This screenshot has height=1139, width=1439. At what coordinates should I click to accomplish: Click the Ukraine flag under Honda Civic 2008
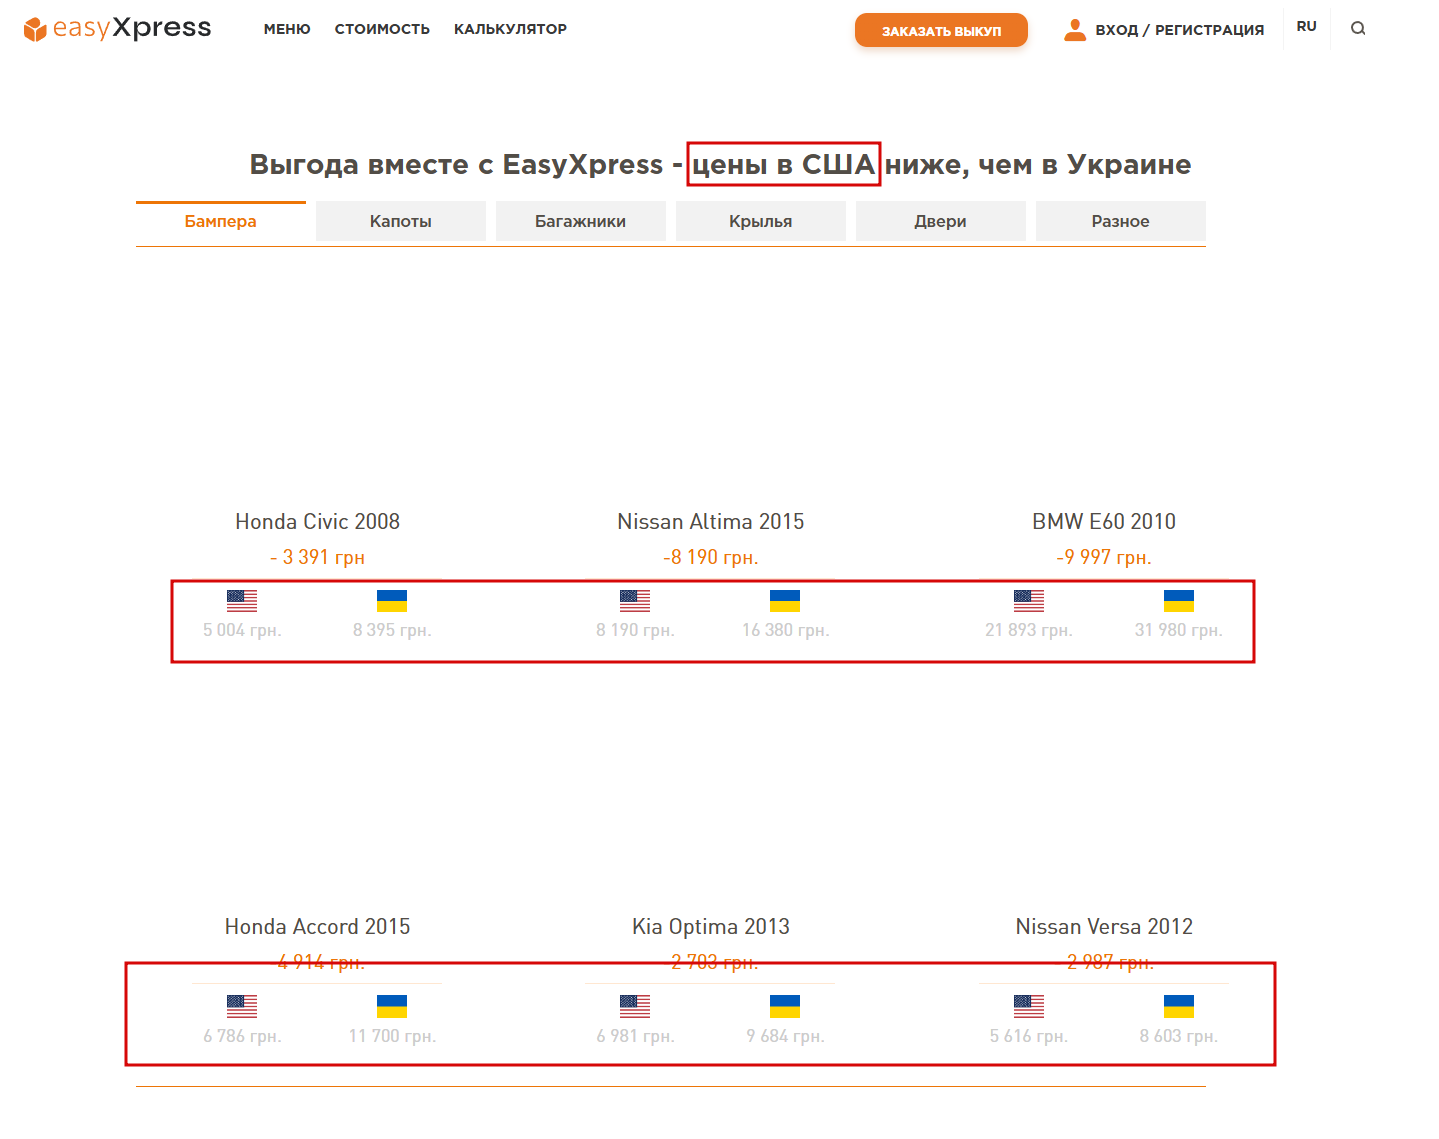[x=392, y=600]
